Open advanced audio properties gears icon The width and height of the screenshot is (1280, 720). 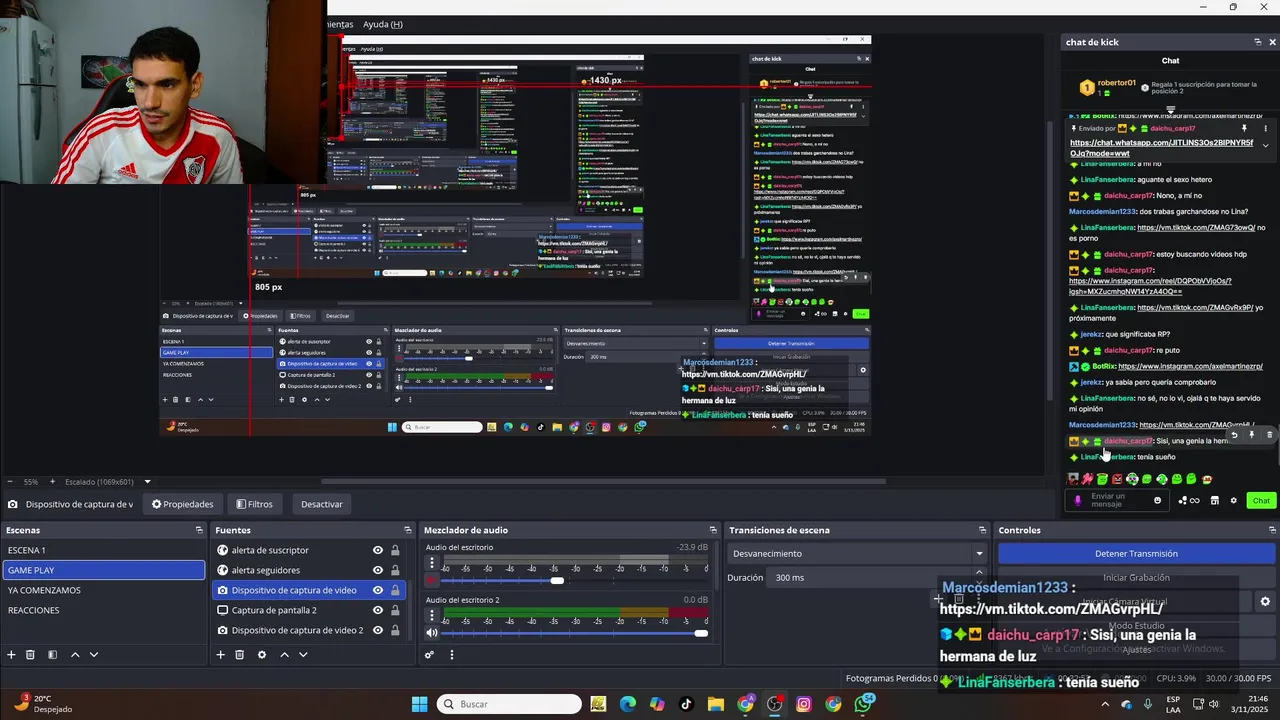click(429, 655)
